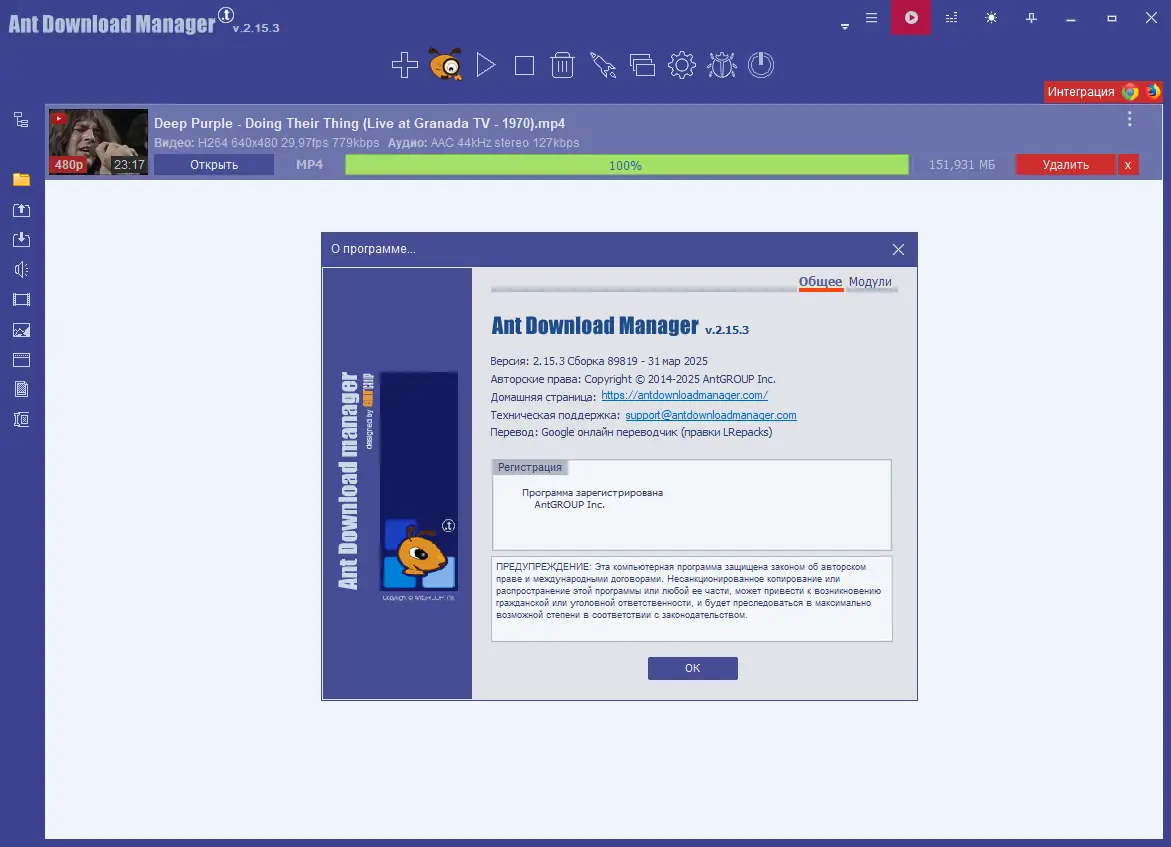The image size is (1171, 847).
Task: Click the tree categories sidebar icon
Action: (22, 120)
